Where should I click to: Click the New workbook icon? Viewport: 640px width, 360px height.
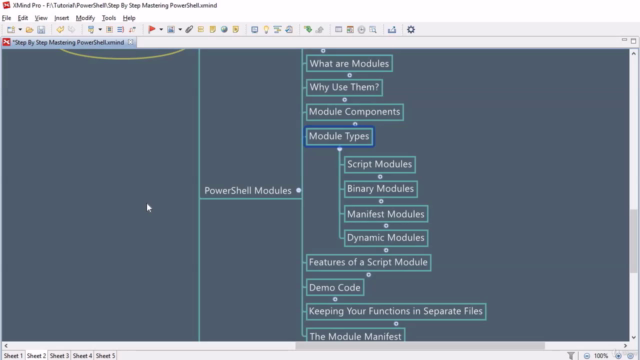coord(11,29)
